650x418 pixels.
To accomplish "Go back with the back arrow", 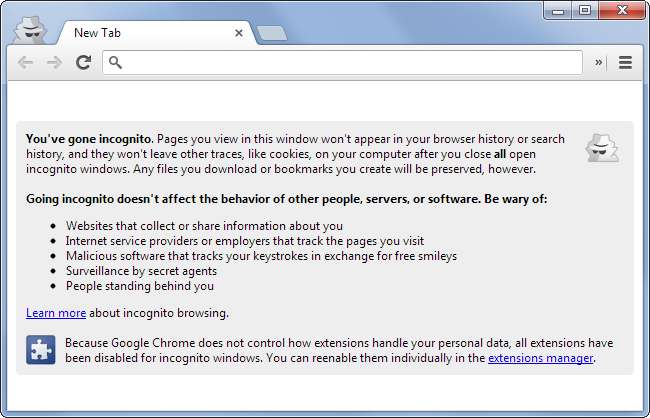I will (27, 62).
